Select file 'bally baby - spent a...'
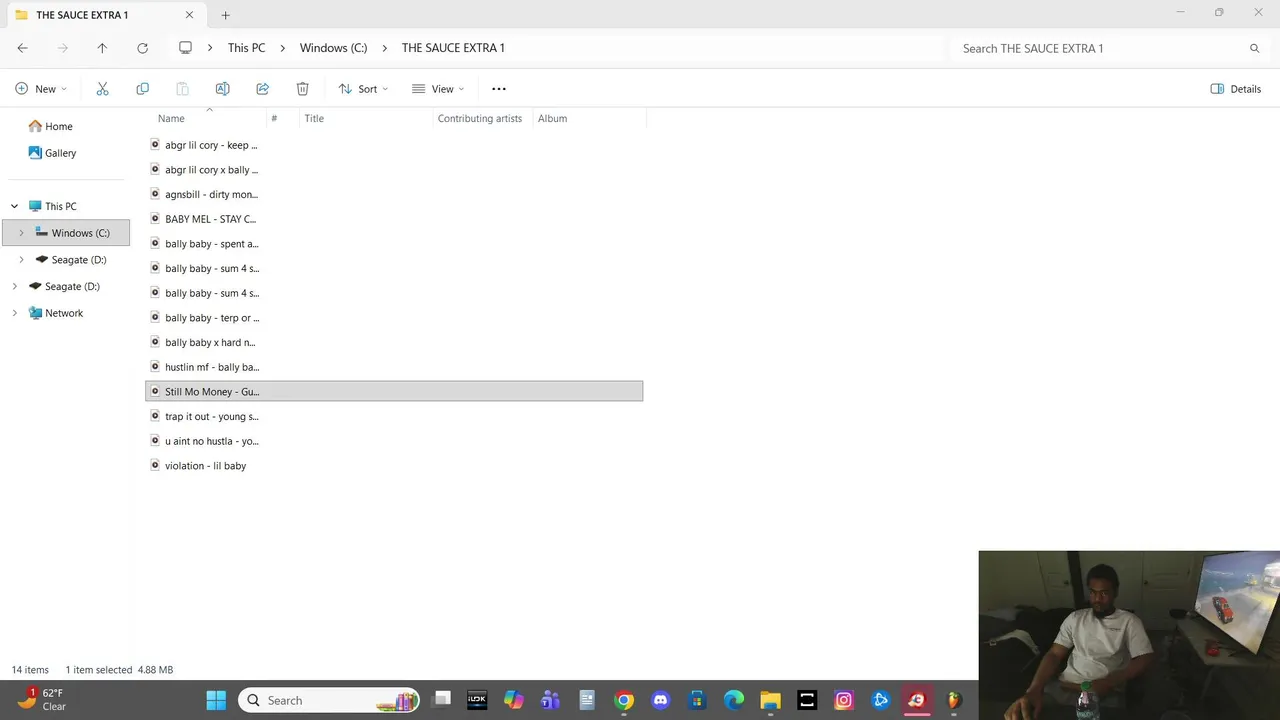Viewport: 1280px width, 720px height. (394, 244)
